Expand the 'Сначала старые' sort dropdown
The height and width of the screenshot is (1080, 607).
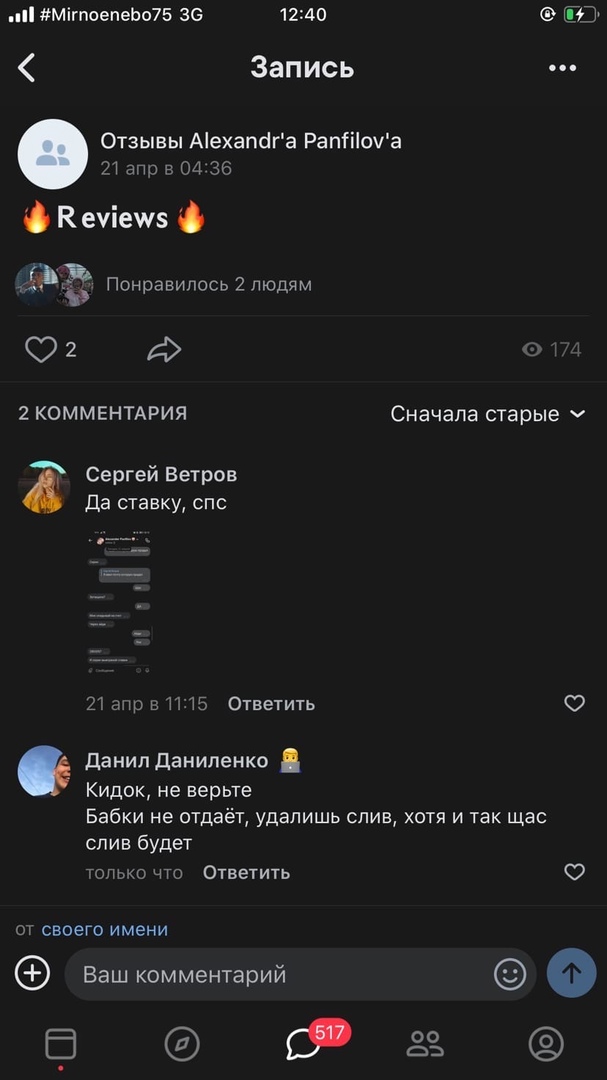tap(487, 414)
